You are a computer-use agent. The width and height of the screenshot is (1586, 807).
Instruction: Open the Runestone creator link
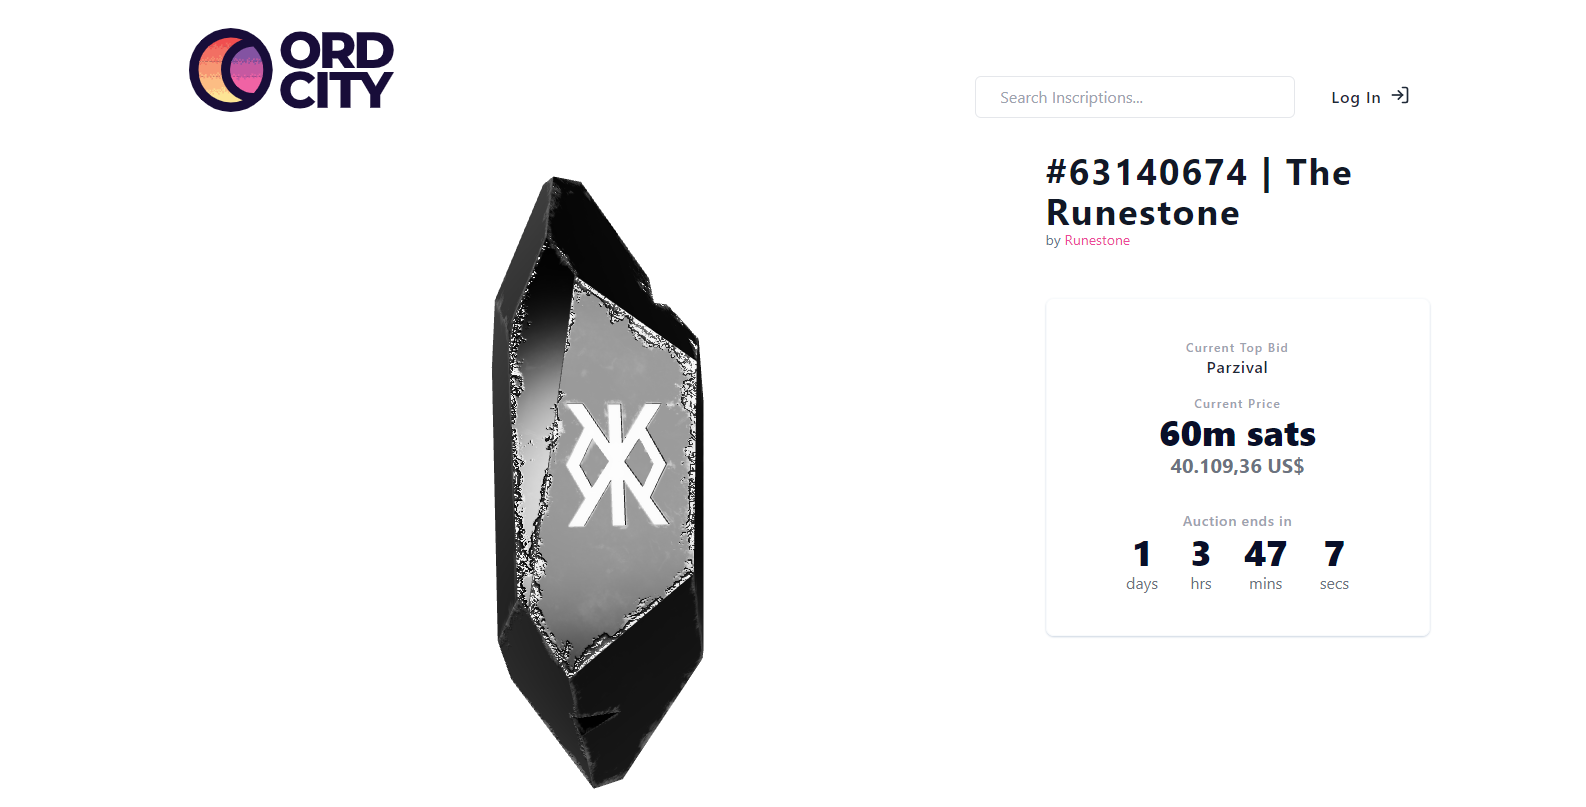pos(1097,241)
